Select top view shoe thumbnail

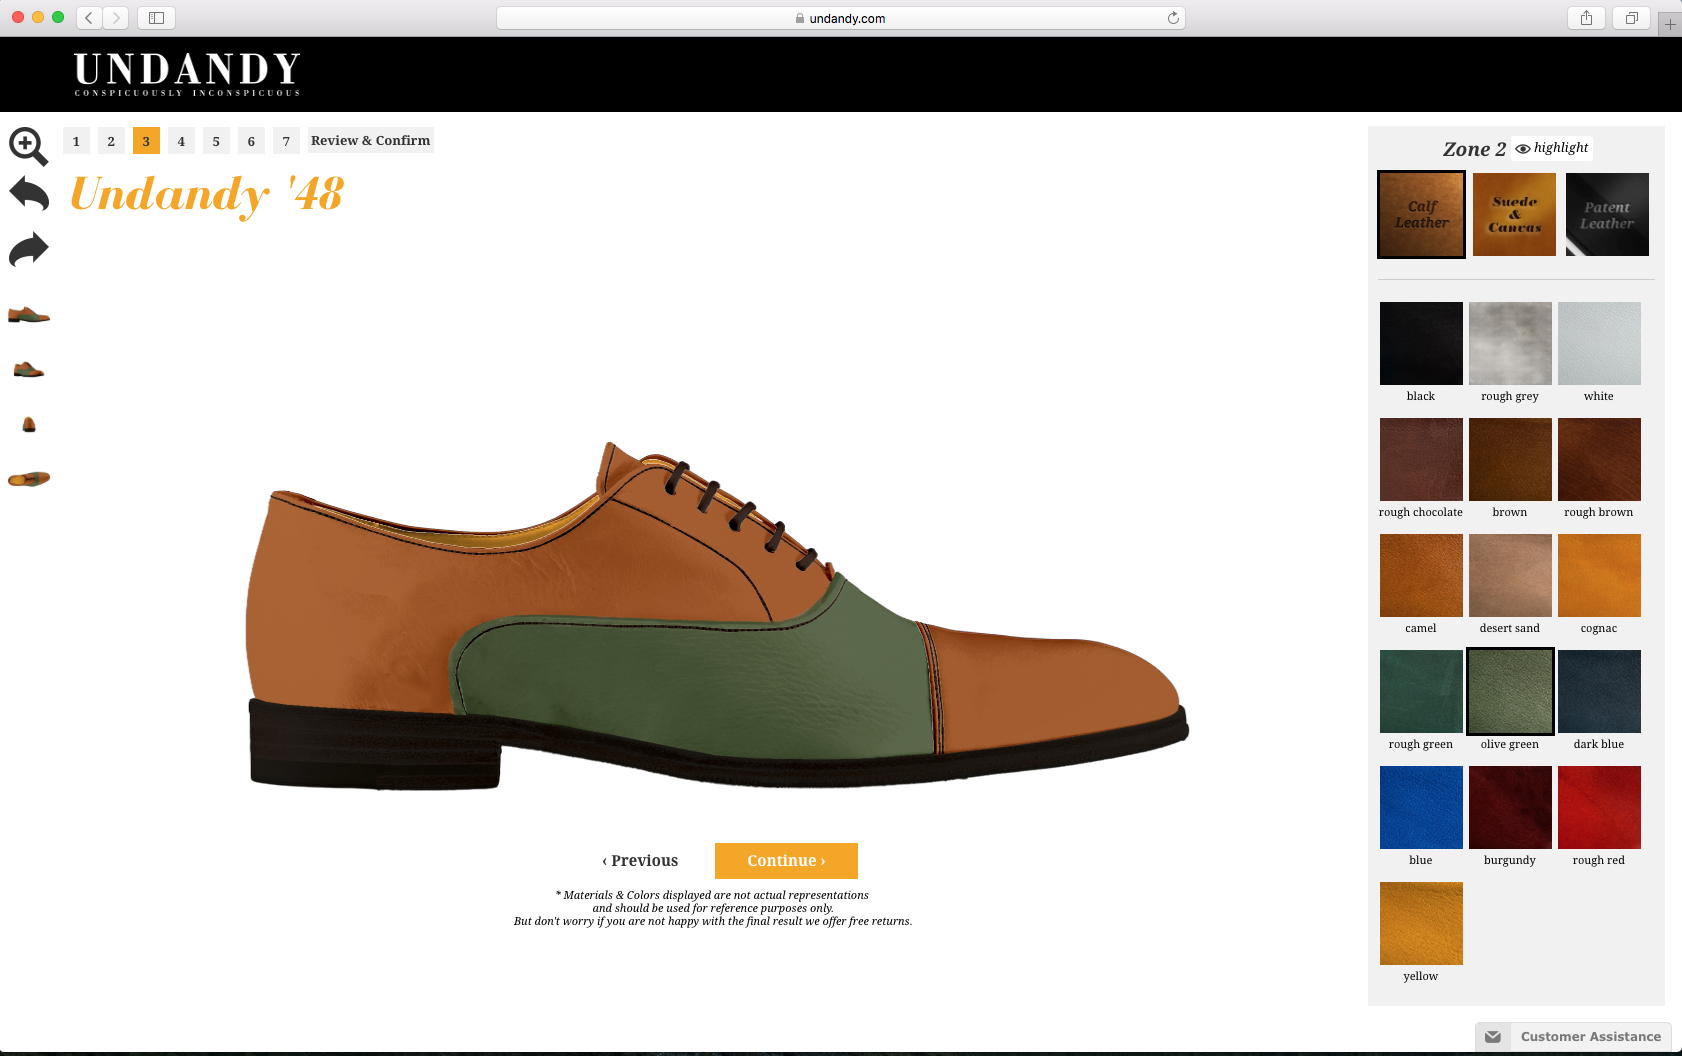[x=29, y=479]
